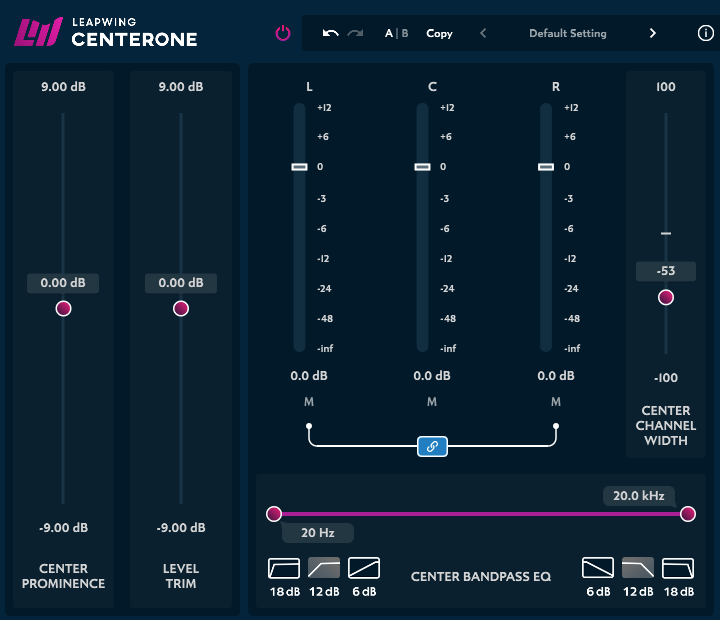Open the Default Setting preset menu
The image size is (720, 620).
[567, 33]
